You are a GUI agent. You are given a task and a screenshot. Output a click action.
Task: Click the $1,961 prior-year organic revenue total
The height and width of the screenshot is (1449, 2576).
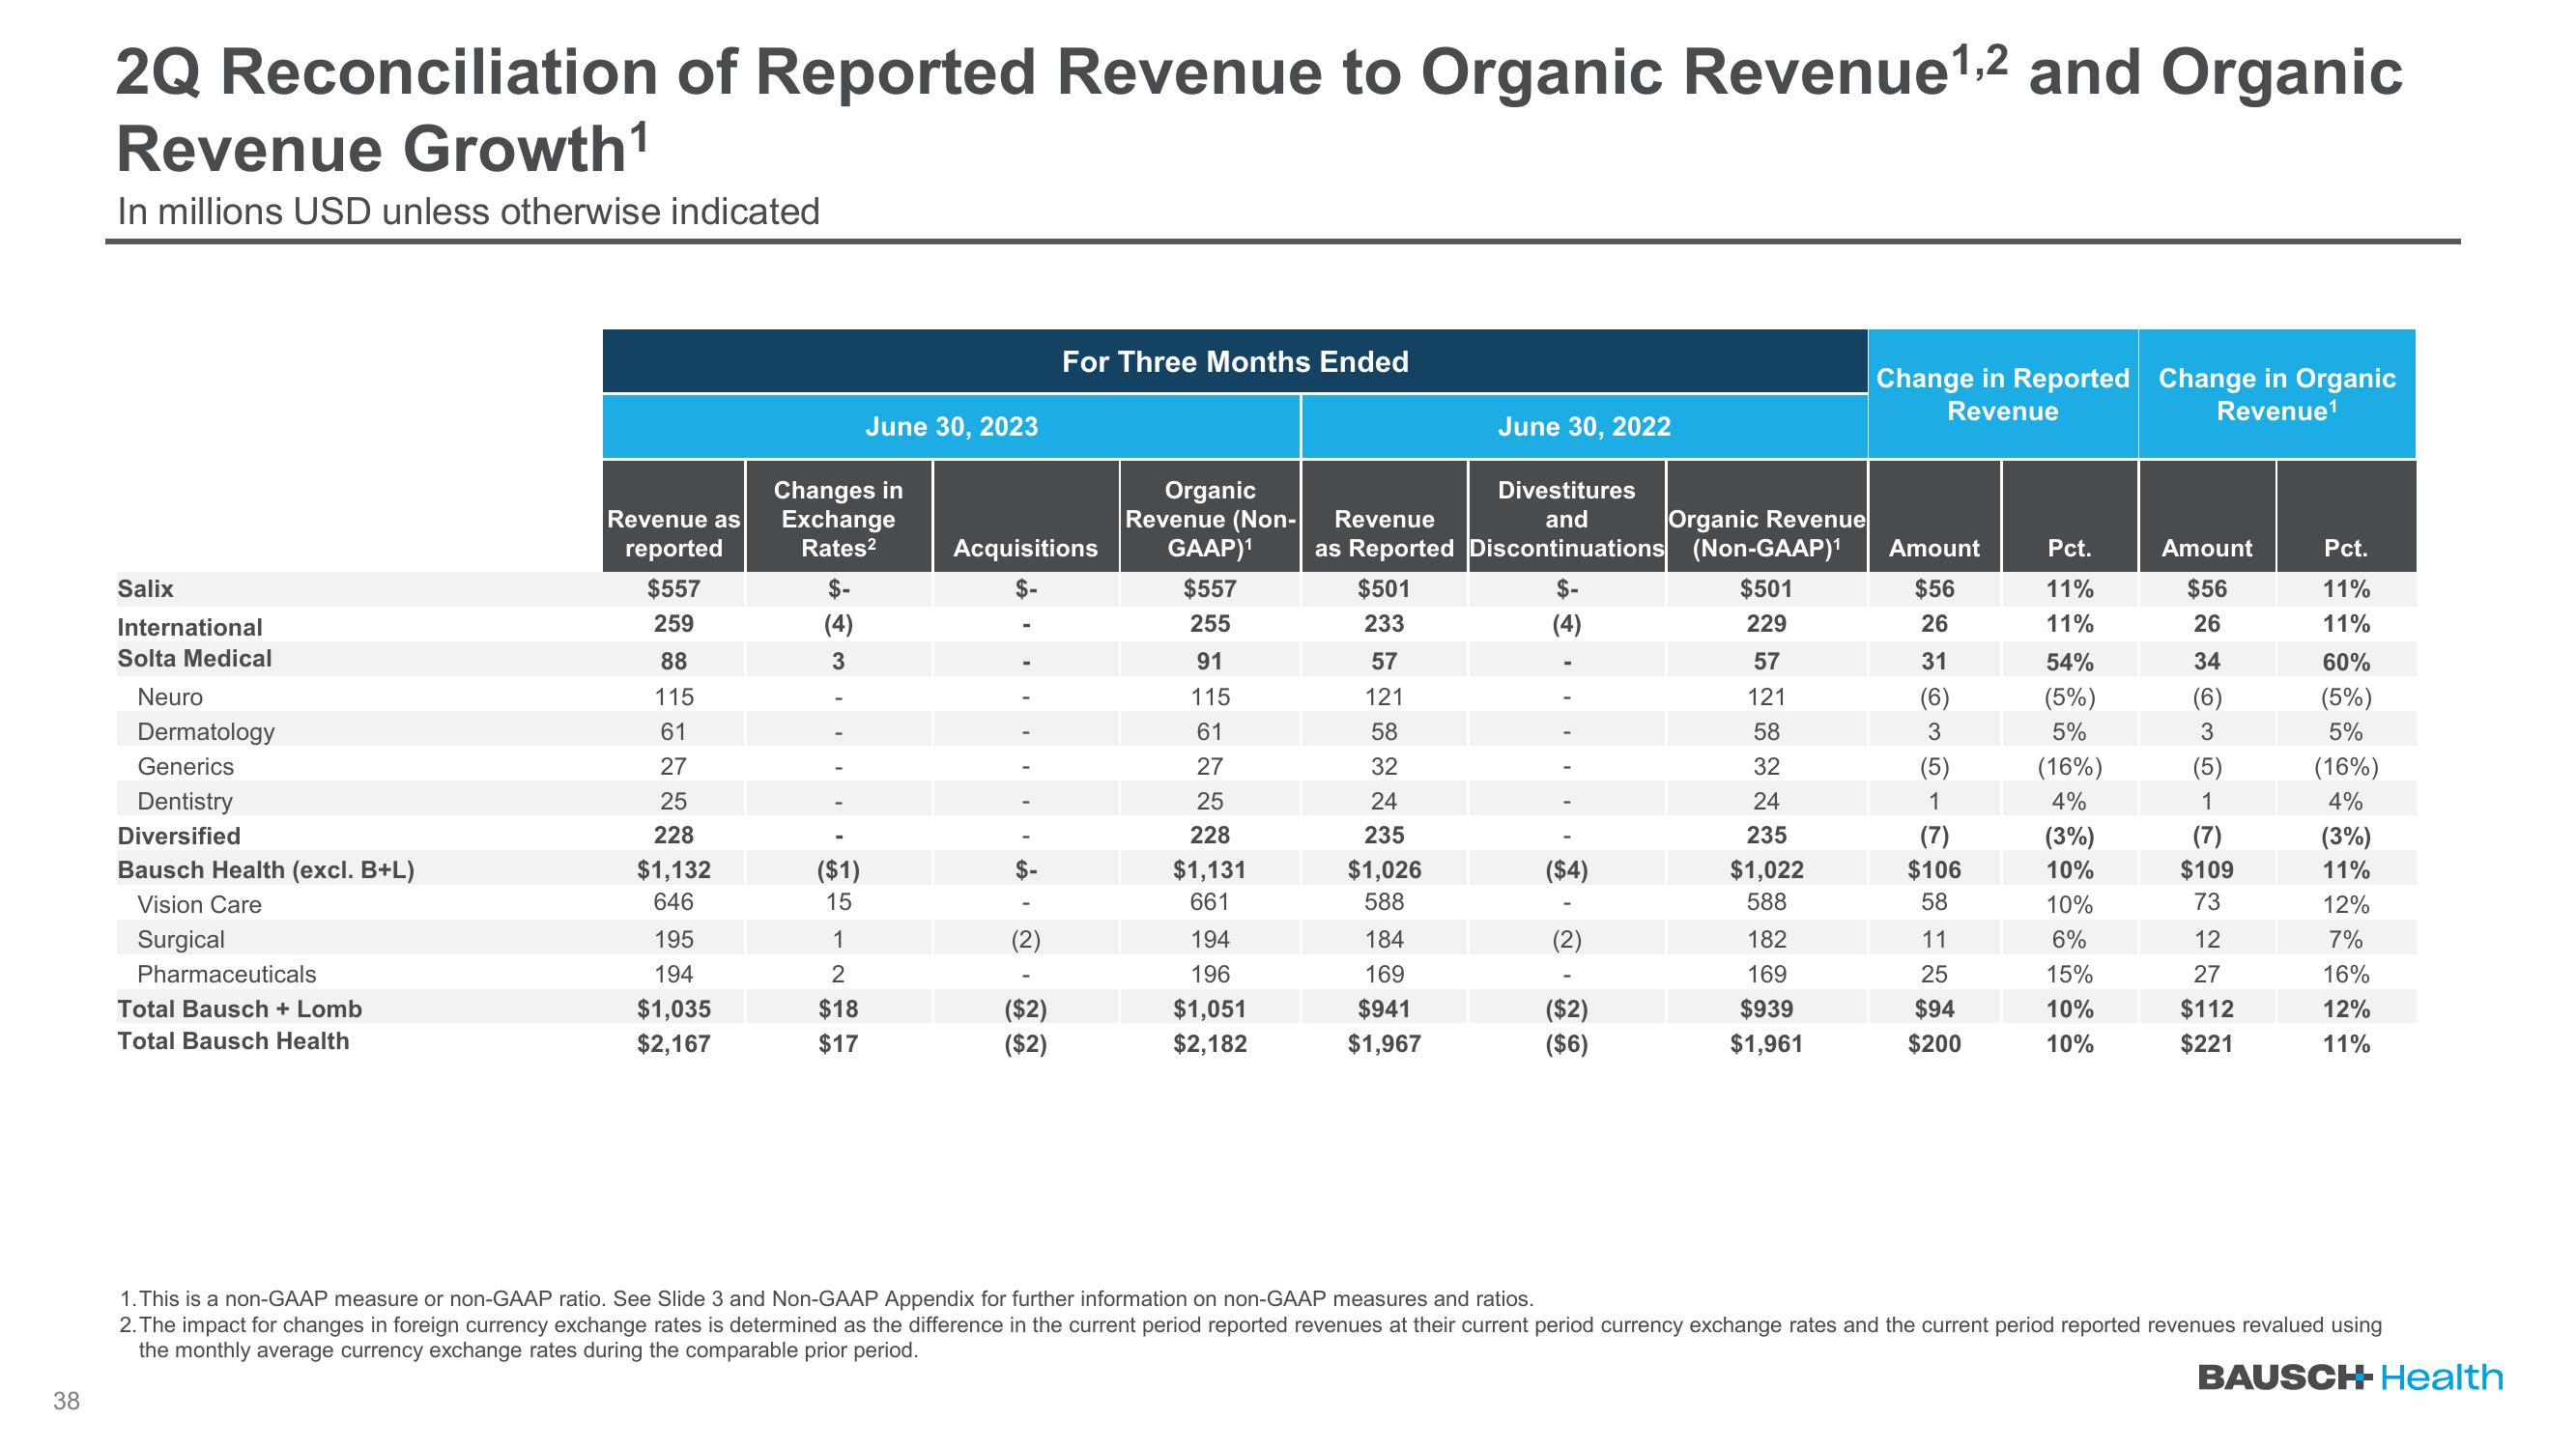(x=1766, y=1044)
